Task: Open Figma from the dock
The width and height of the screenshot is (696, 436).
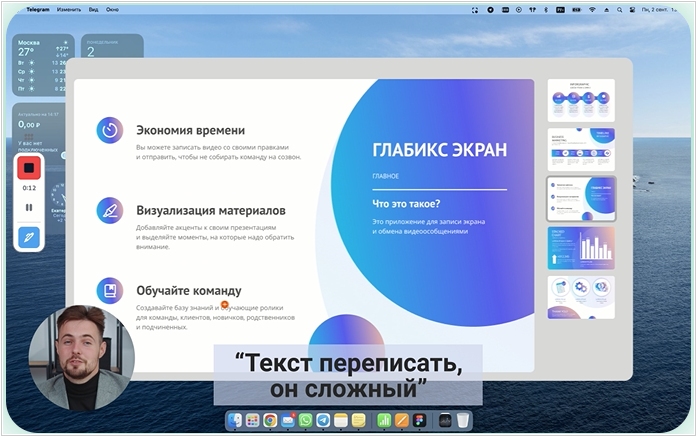Action: tap(419, 420)
